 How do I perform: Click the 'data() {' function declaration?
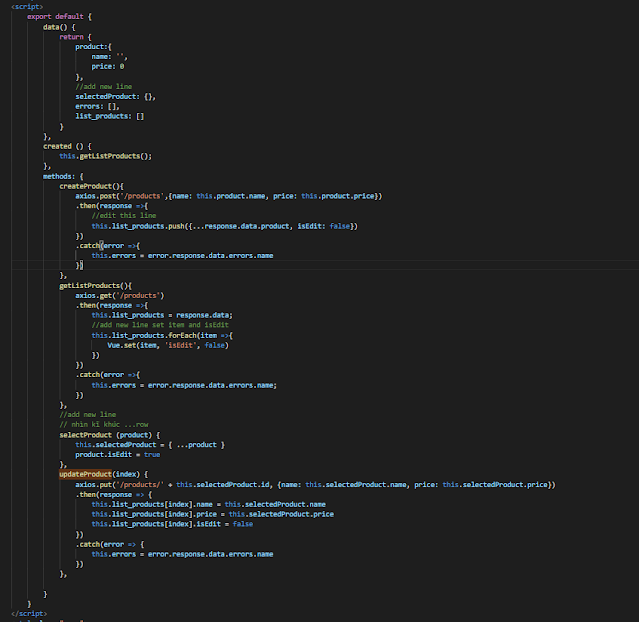coord(59,27)
